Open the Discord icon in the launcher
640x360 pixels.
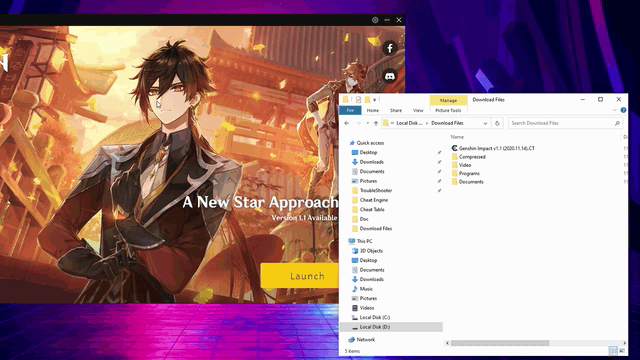click(390, 76)
